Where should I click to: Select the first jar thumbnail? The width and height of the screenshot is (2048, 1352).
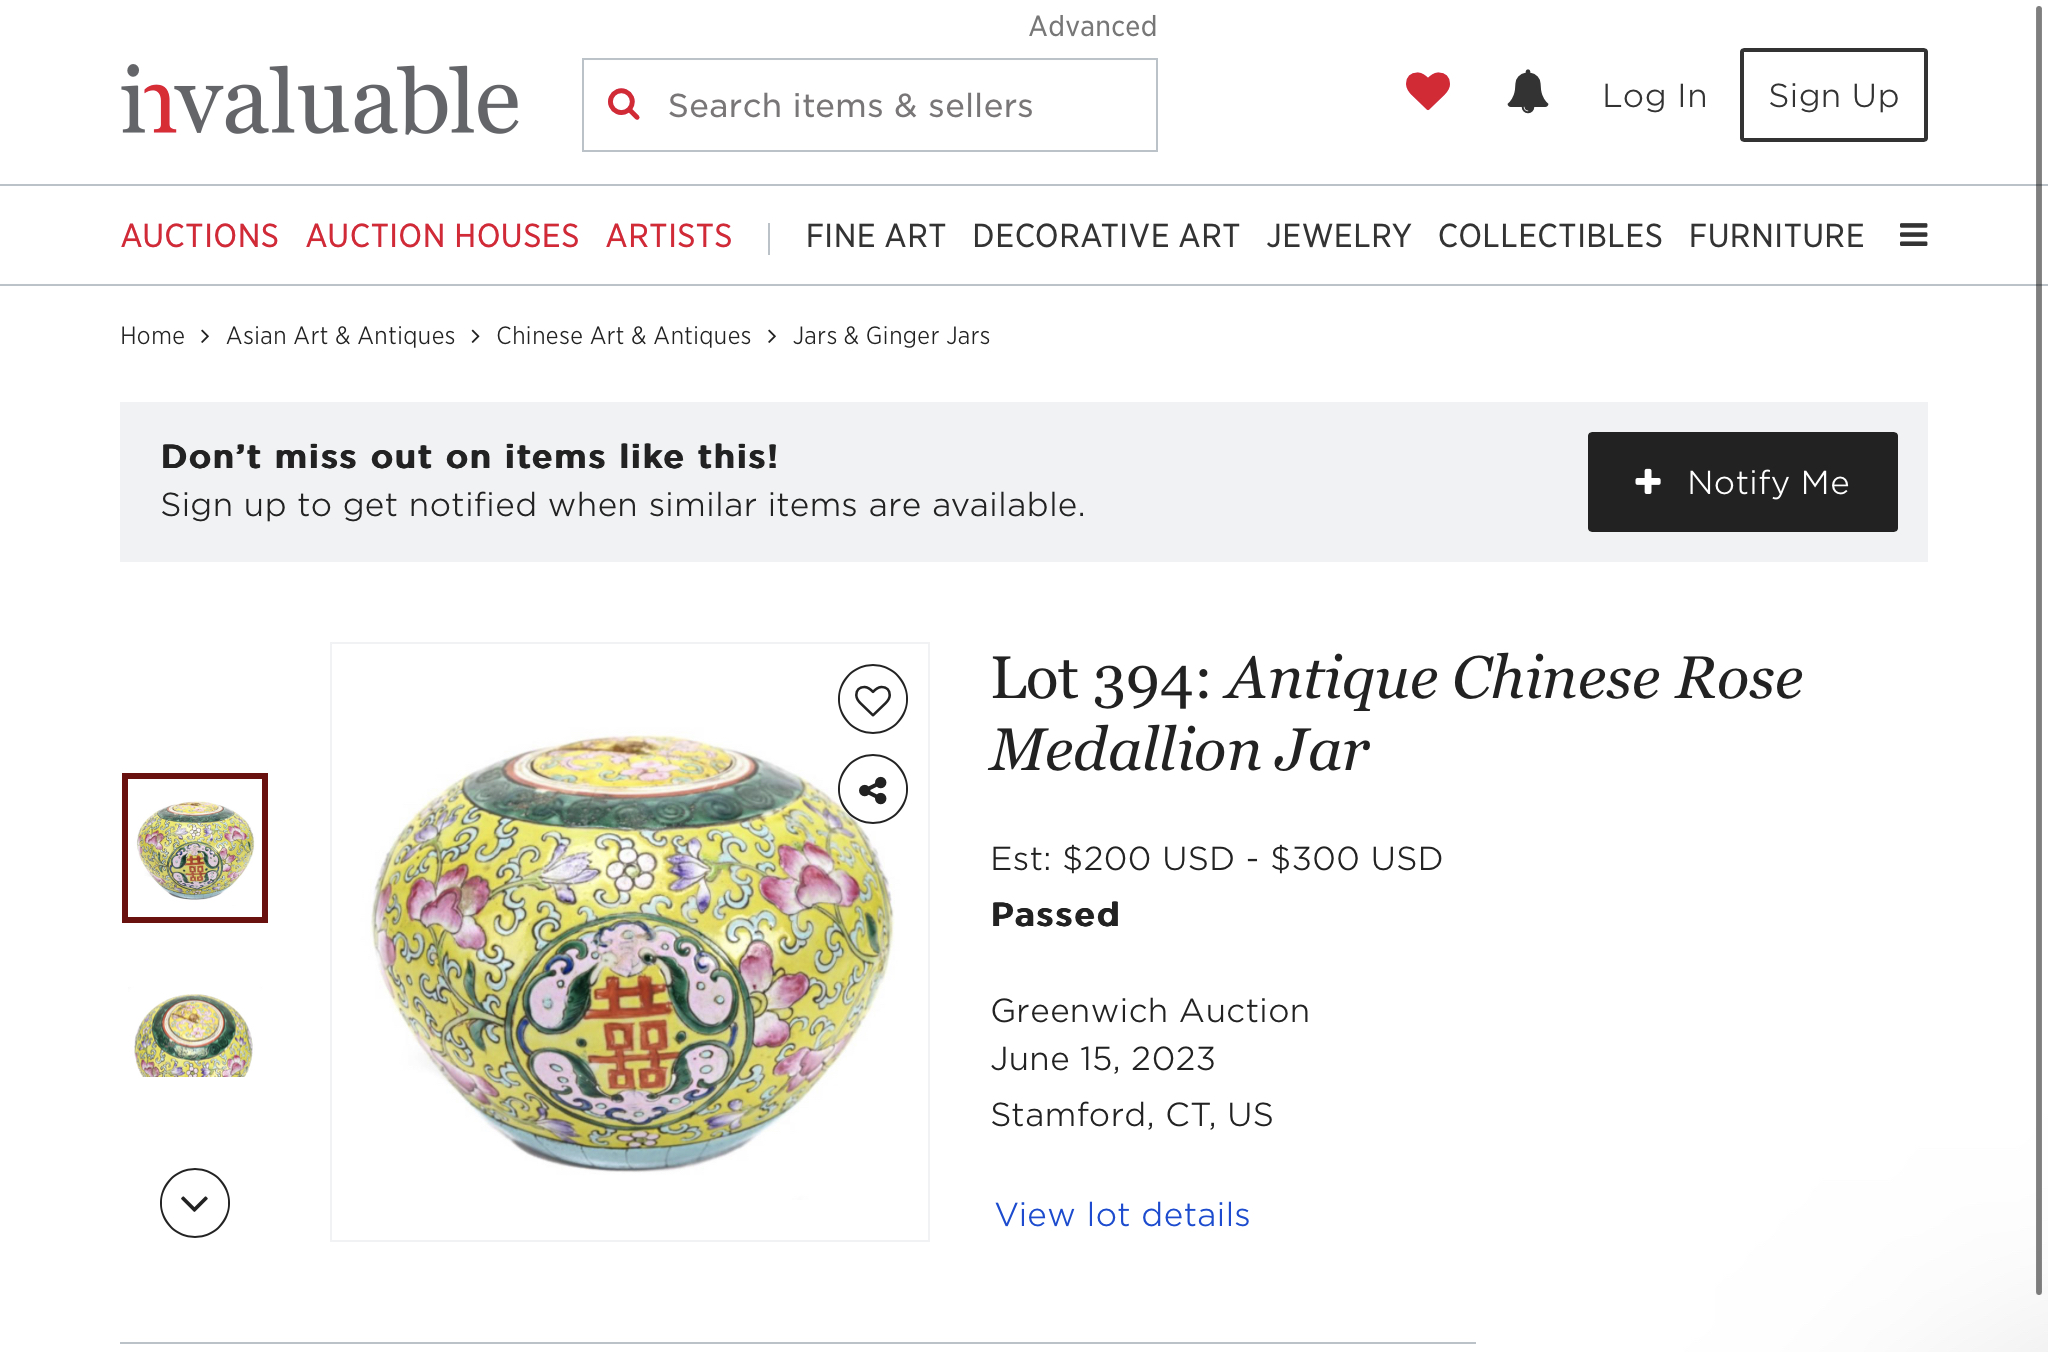coord(195,848)
